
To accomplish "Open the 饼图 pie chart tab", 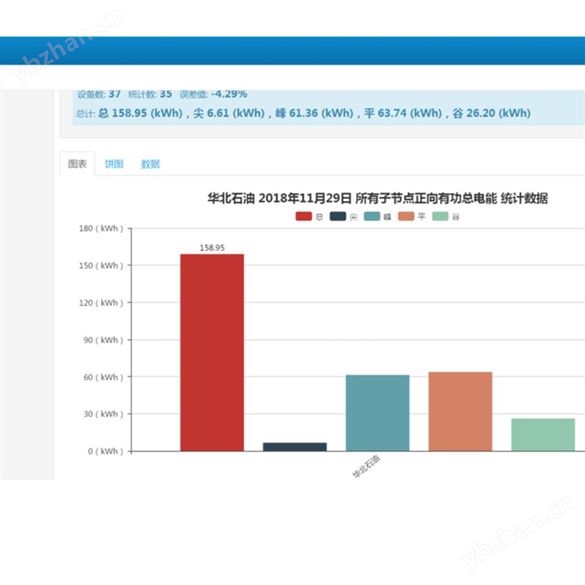I will 114,164.
